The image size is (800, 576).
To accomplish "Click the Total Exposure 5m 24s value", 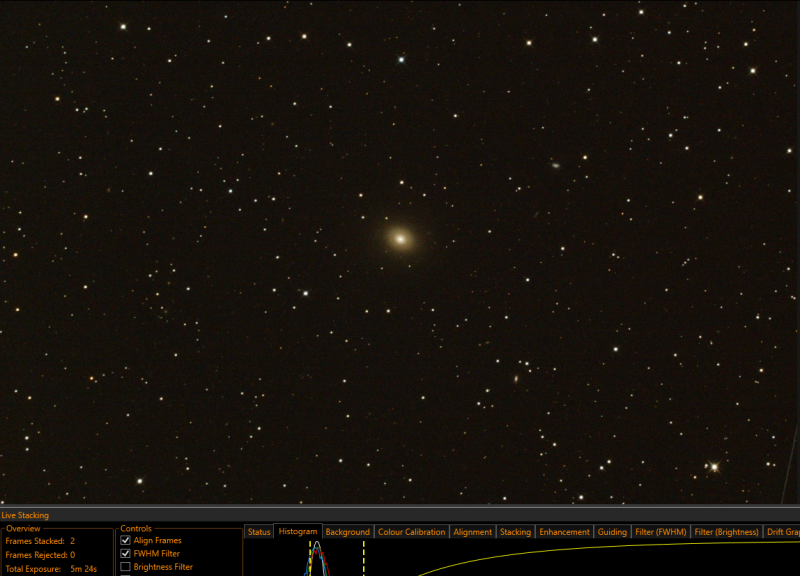I will point(84,568).
